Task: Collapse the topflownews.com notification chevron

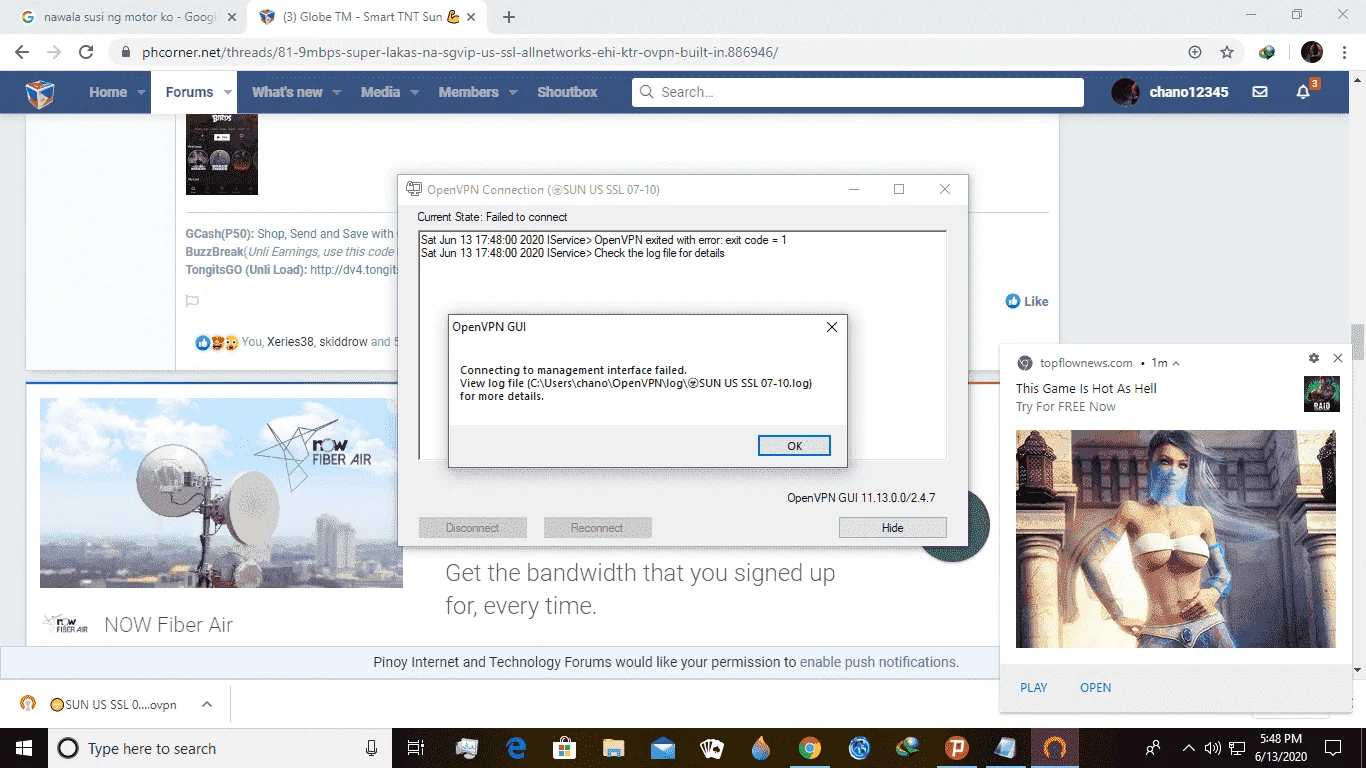Action: pyautogui.click(x=1176, y=363)
